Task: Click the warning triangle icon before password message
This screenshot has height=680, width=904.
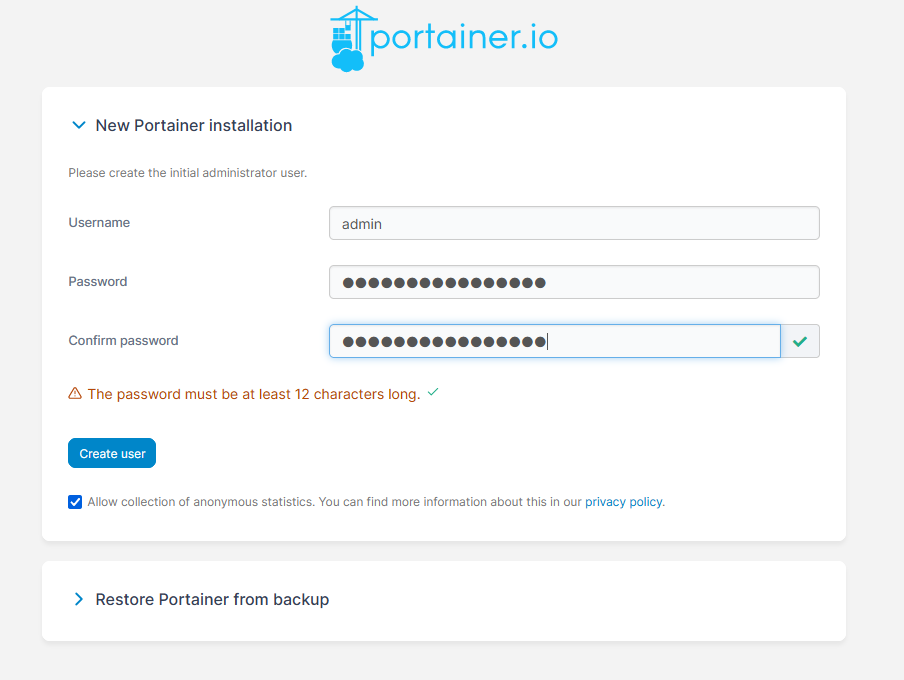Action: click(75, 393)
